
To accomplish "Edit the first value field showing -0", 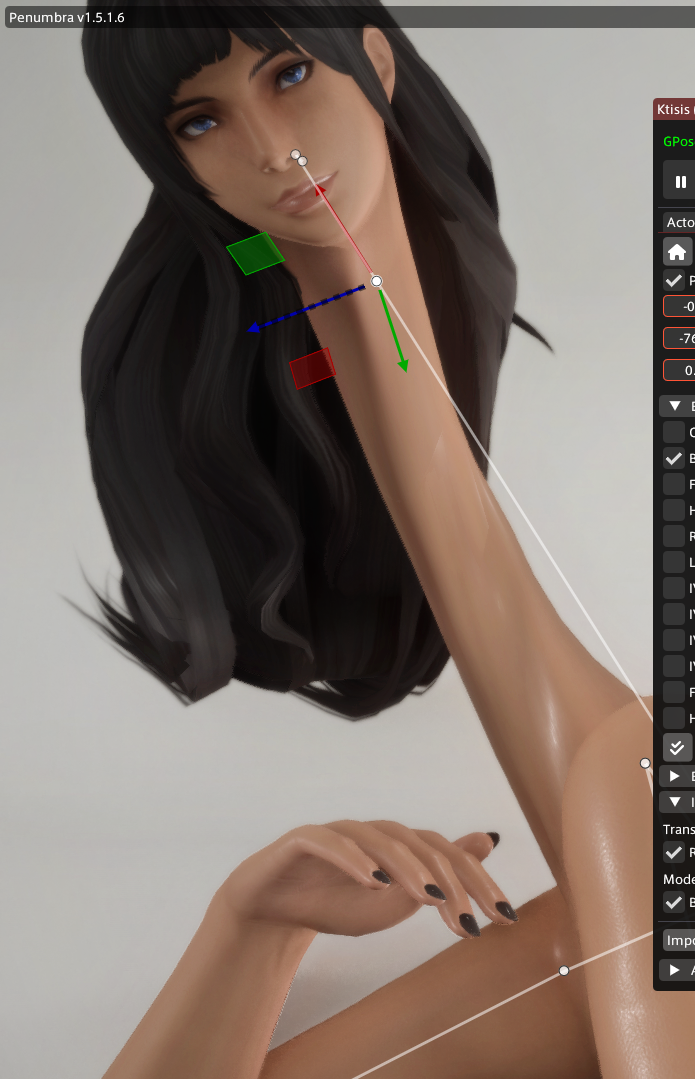I will [x=679, y=306].
